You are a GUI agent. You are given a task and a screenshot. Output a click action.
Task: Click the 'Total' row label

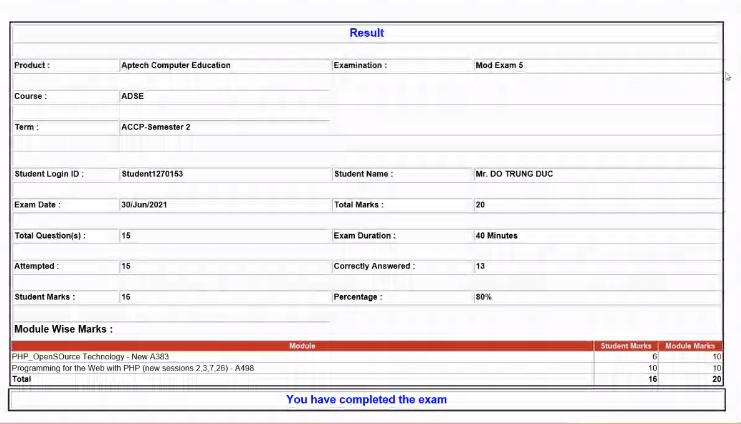(22, 379)
